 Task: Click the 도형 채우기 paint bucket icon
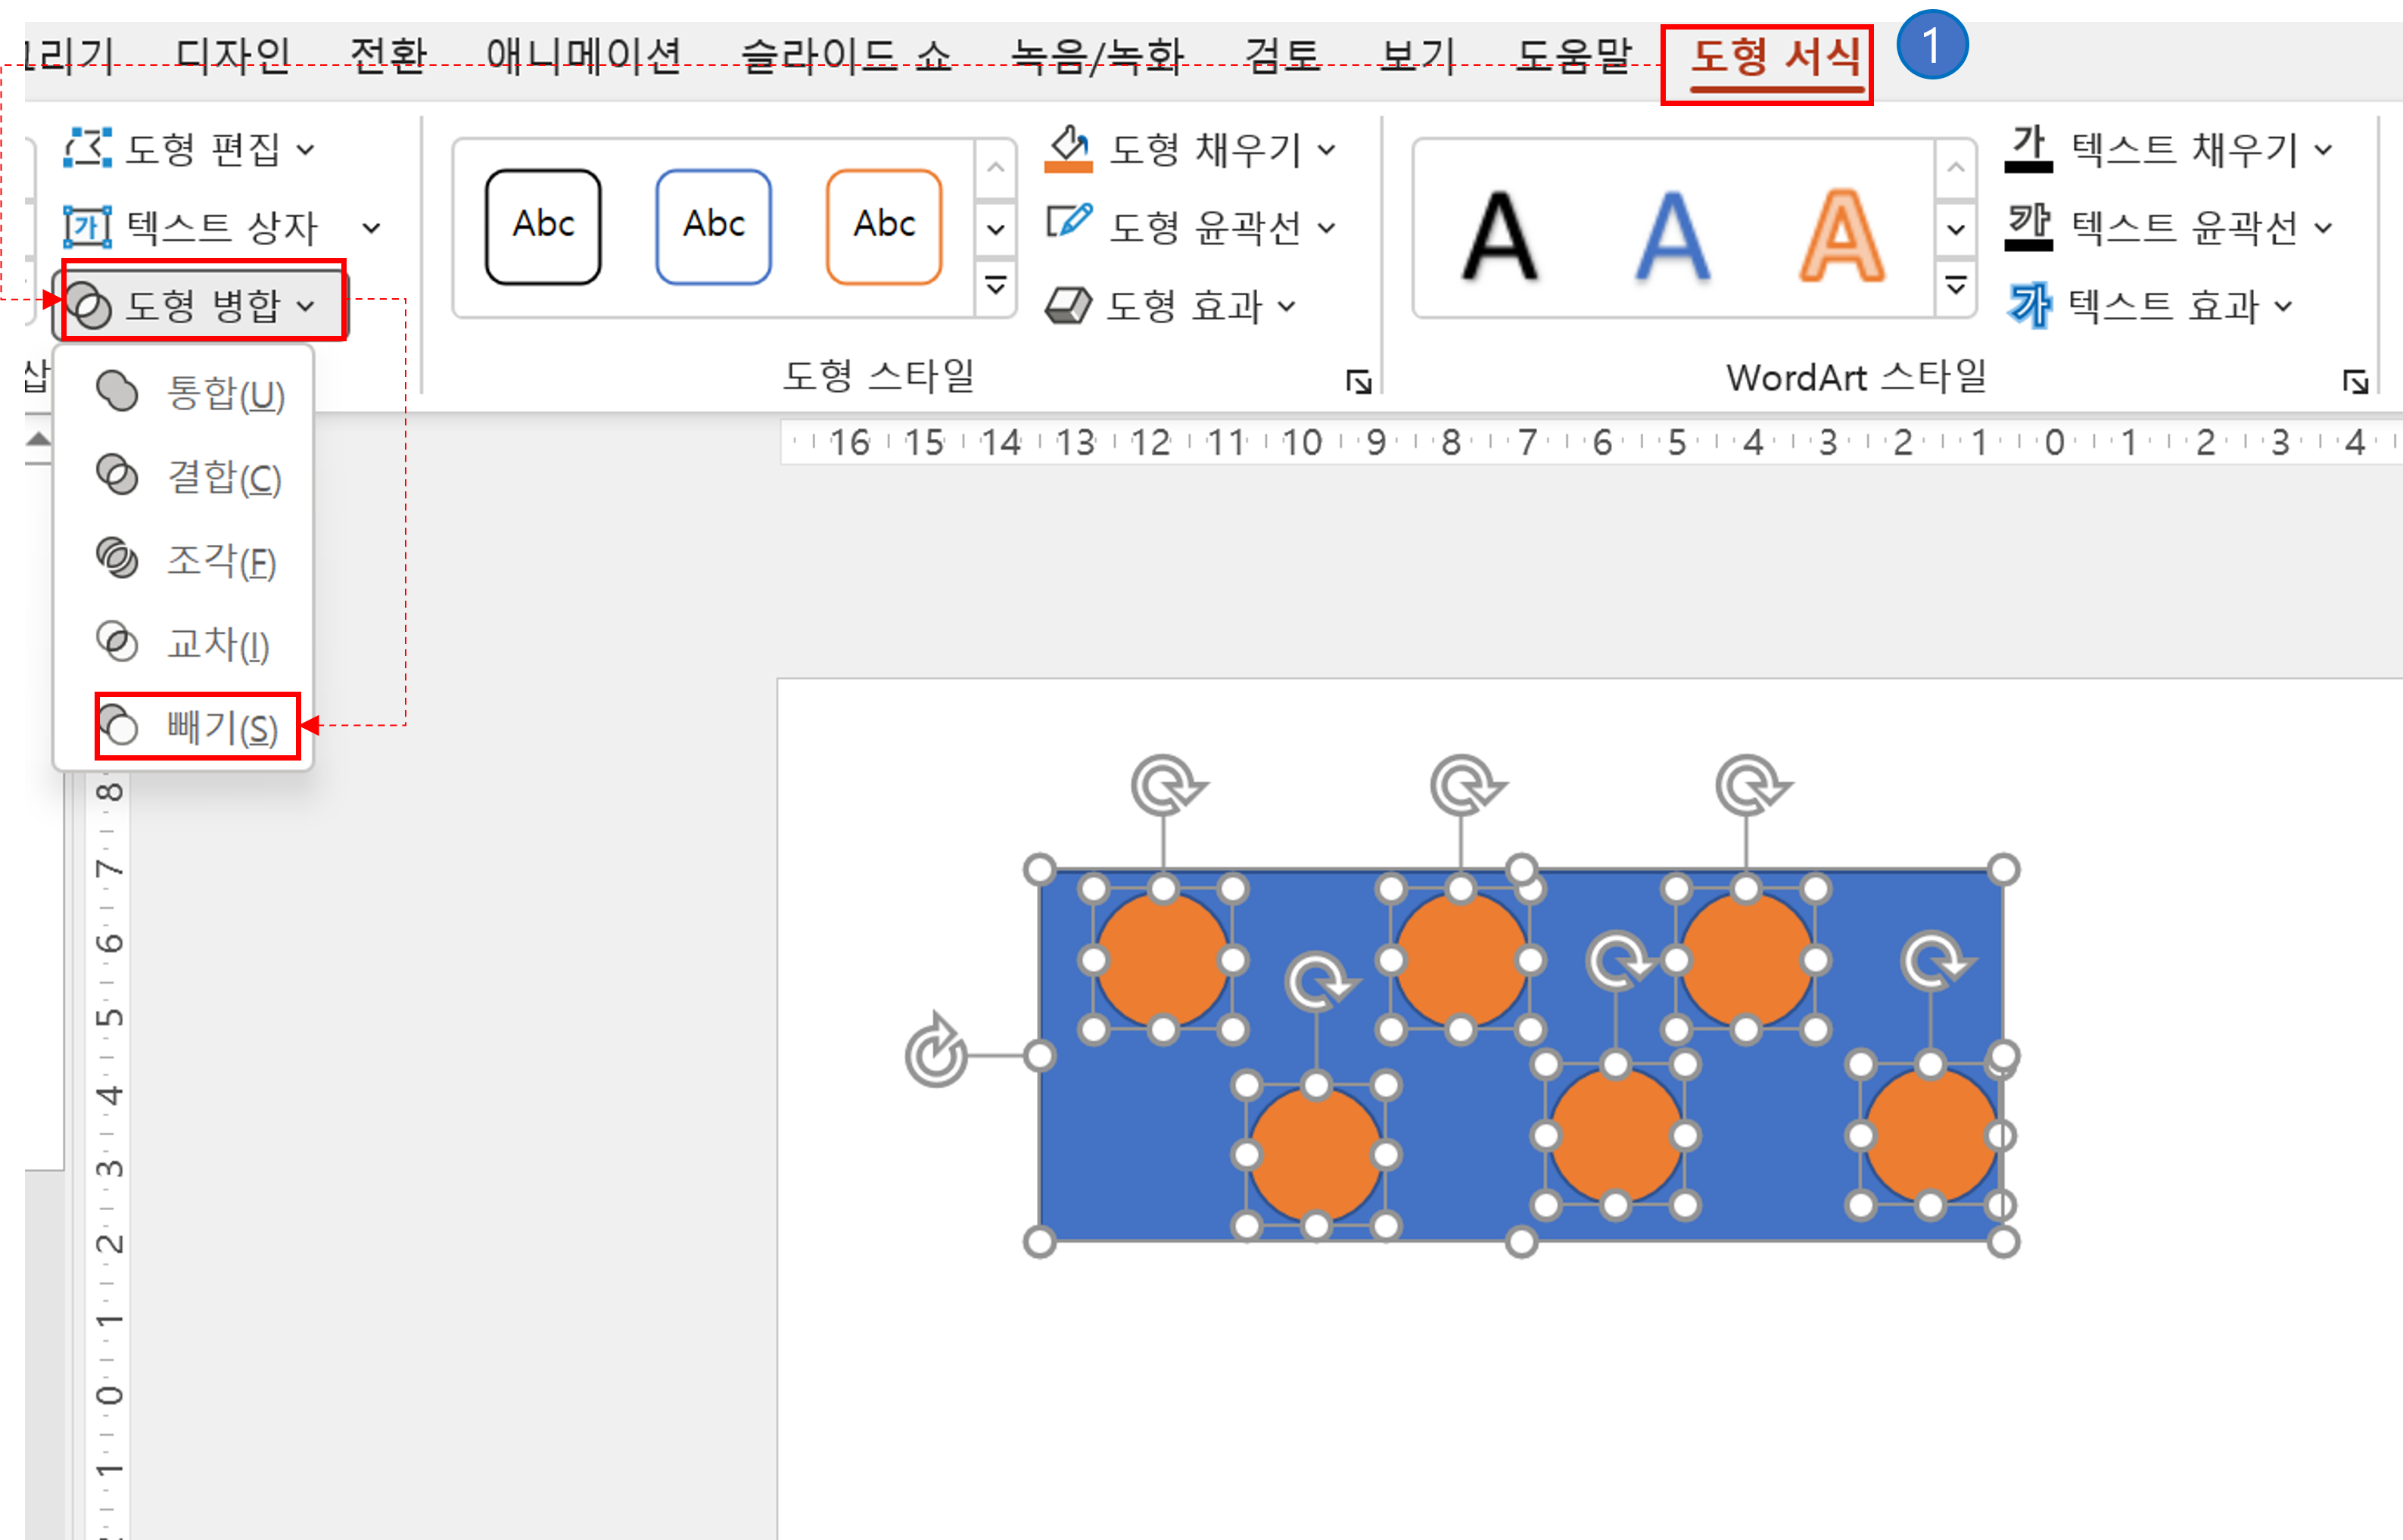coord(1068,149)
